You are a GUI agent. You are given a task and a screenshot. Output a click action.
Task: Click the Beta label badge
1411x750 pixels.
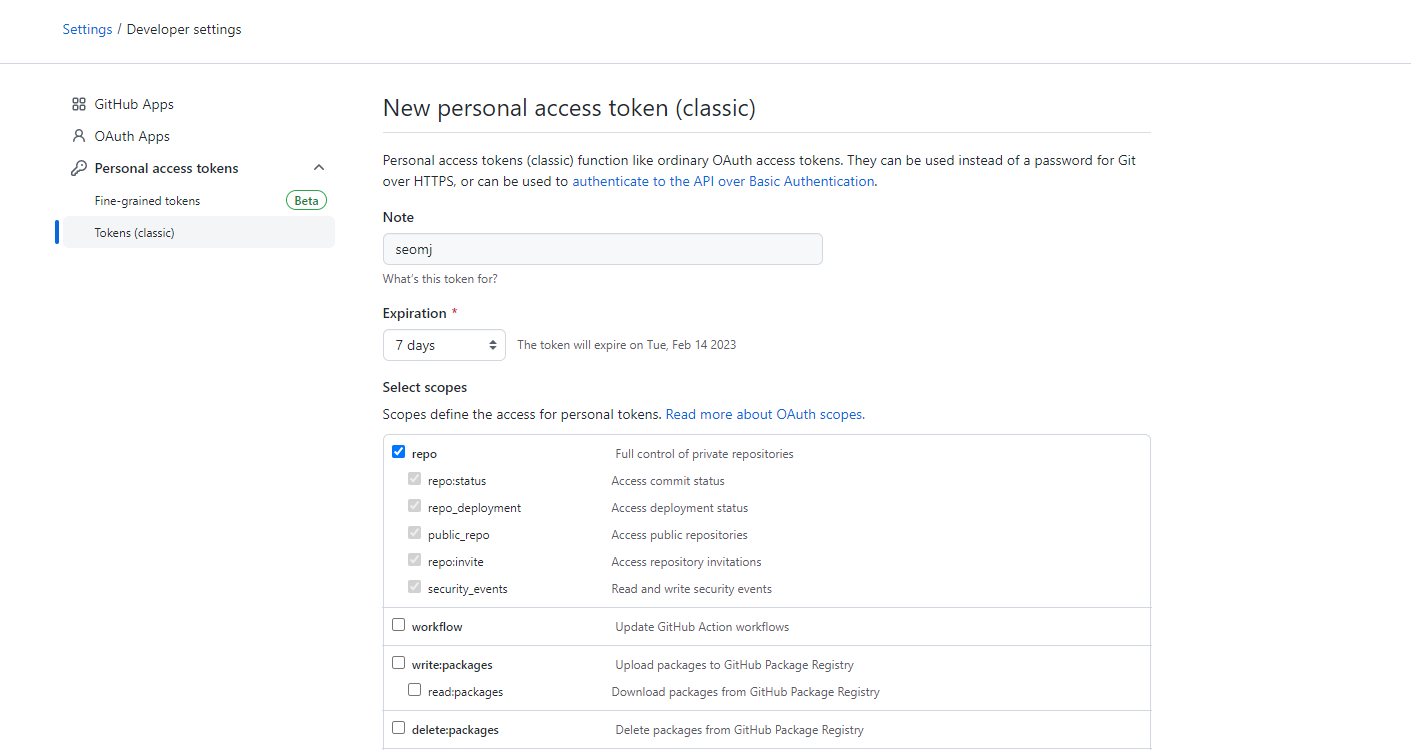pyautogui.click(x=306, y=201)
